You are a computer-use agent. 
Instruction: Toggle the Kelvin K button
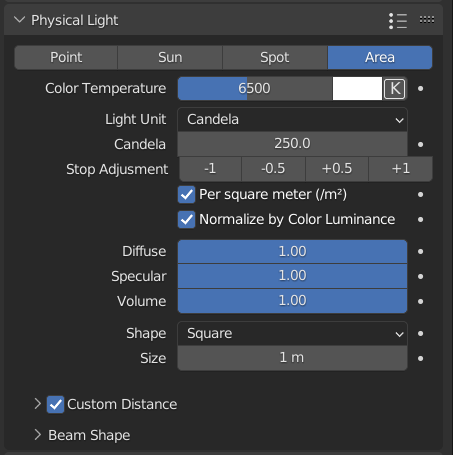click(395, 89)
